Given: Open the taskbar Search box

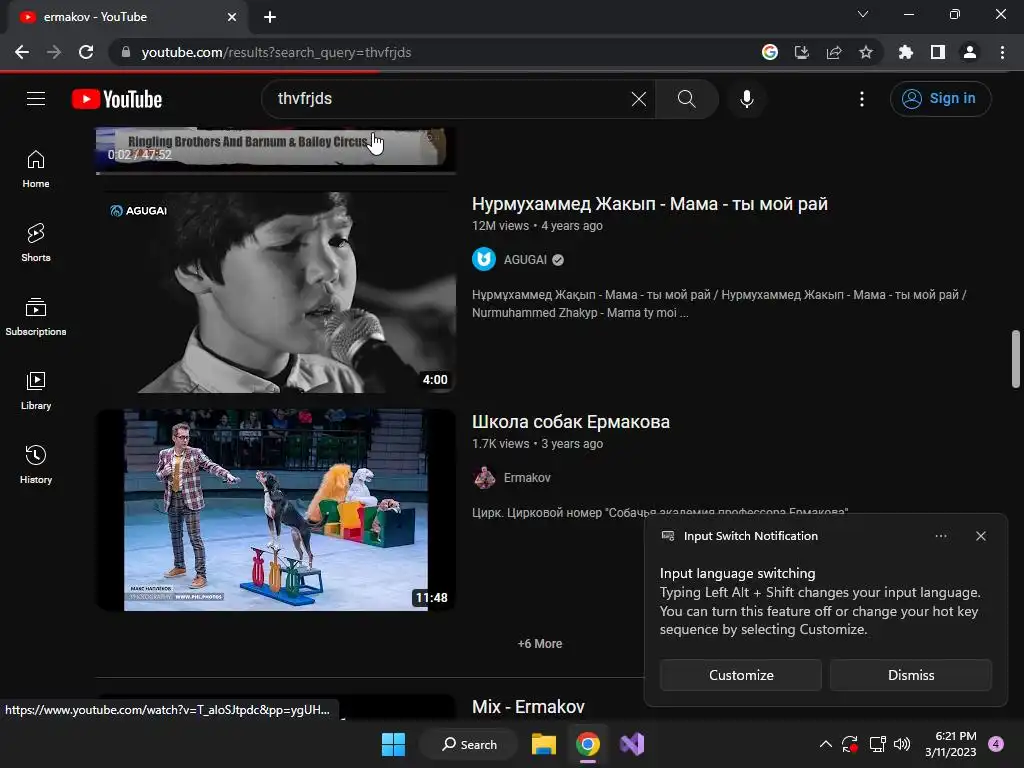Looking at the screenshot, I should pos(469,744).
